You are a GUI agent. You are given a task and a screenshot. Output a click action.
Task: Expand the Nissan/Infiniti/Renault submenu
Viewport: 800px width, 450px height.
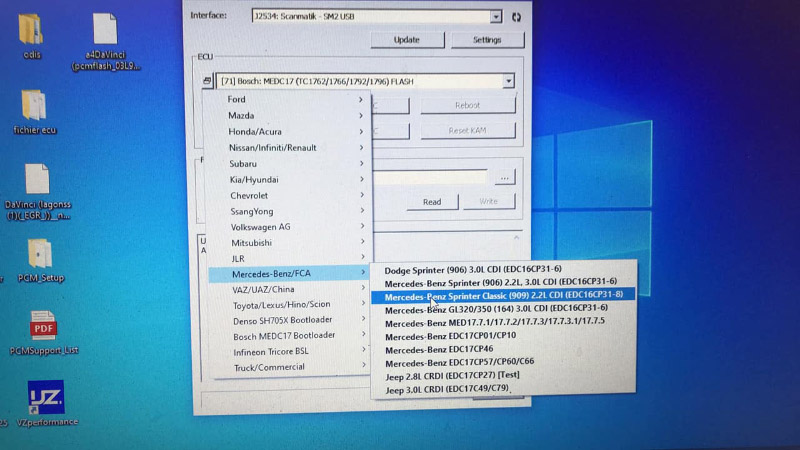[288, 148]
